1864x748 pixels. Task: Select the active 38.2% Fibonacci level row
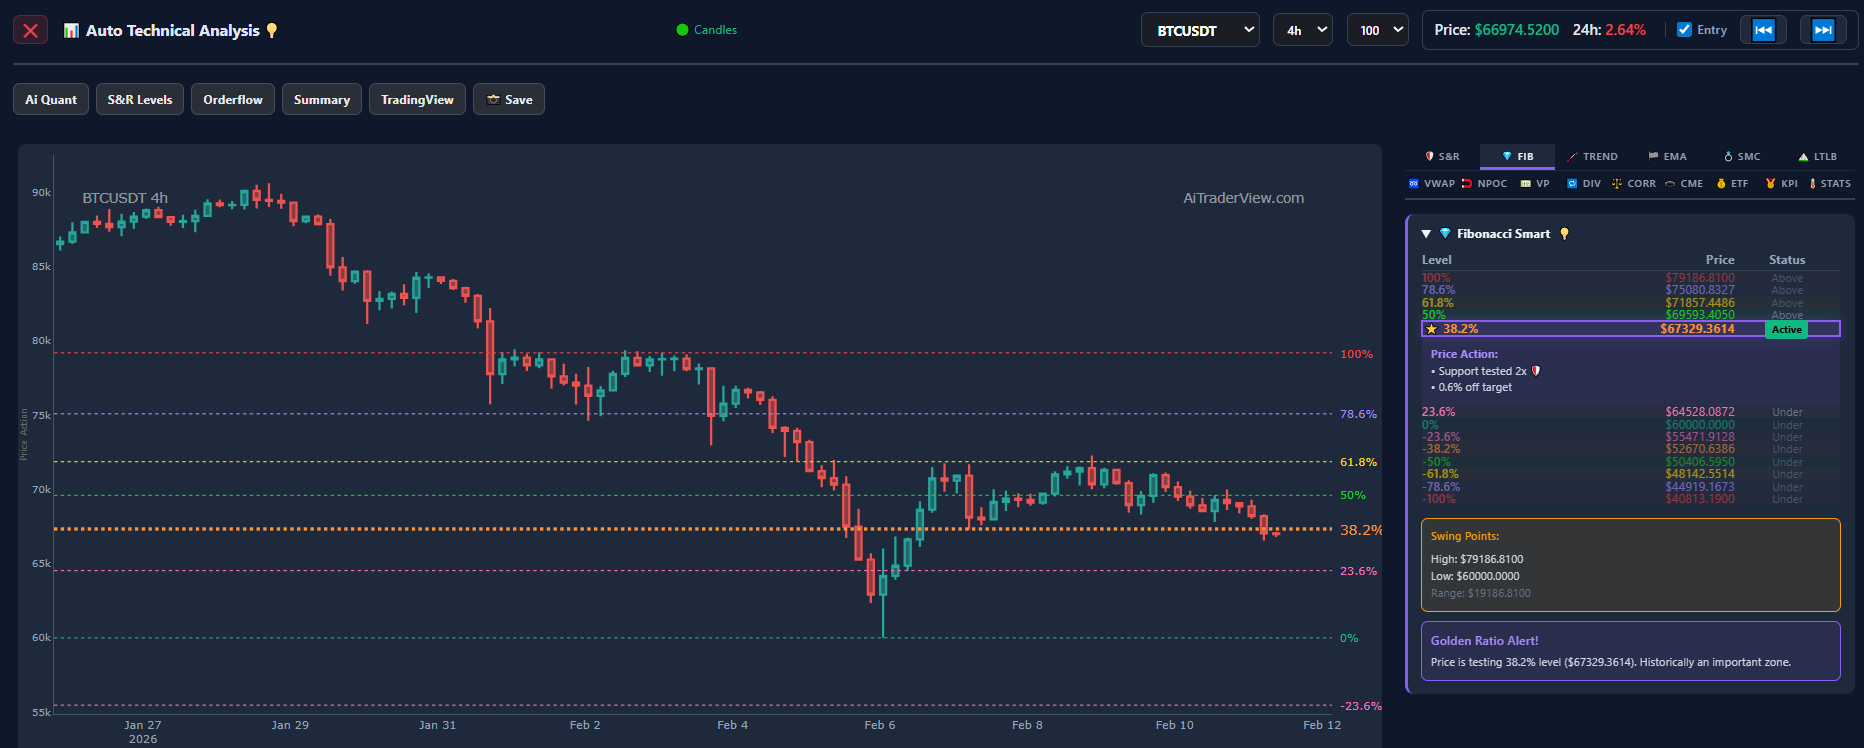pyautogui.click(x=1630, y=329)
